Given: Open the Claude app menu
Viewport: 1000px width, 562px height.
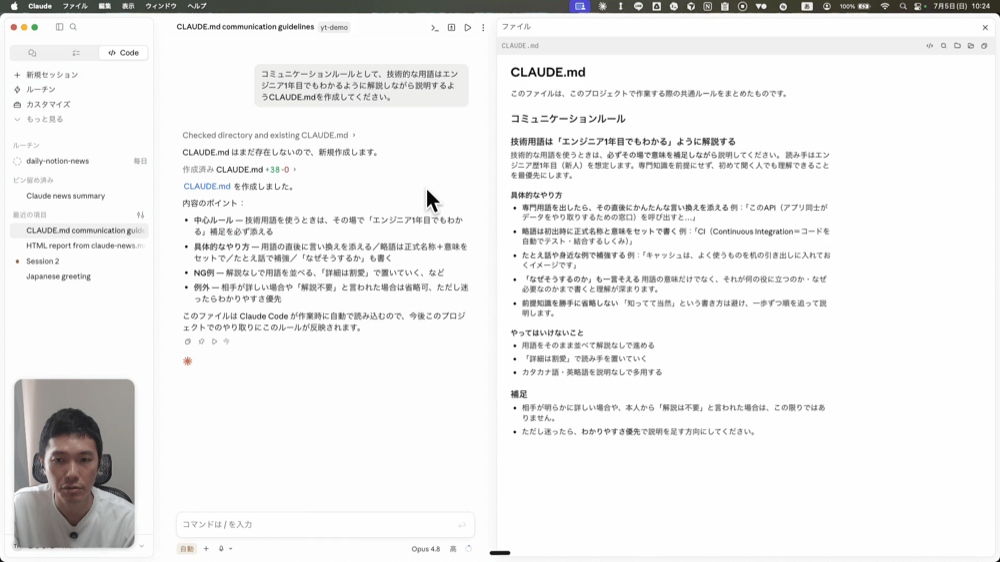Looking at the screenshot, I should tap(40, 6).
